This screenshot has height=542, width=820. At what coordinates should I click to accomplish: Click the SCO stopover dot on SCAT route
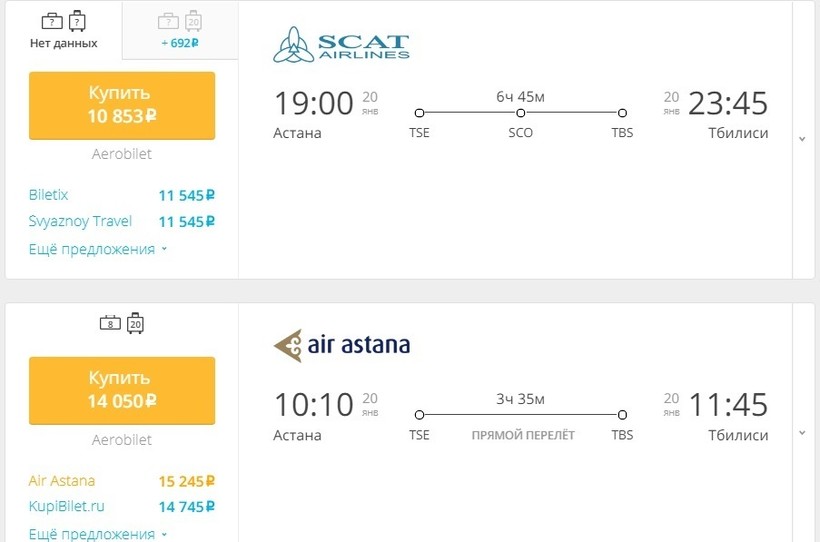point(520,113)
